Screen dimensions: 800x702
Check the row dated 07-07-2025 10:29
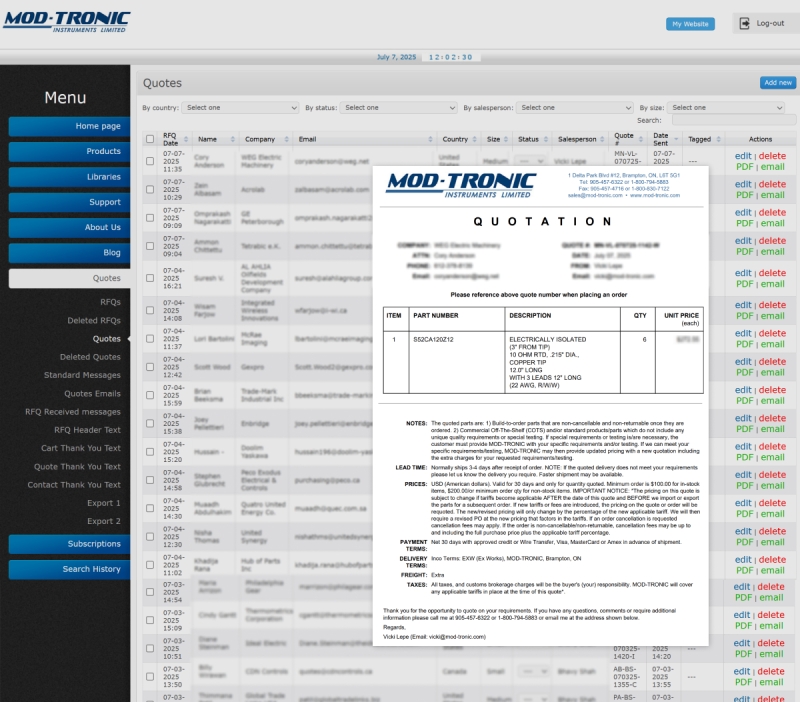[x=150, y=189]
